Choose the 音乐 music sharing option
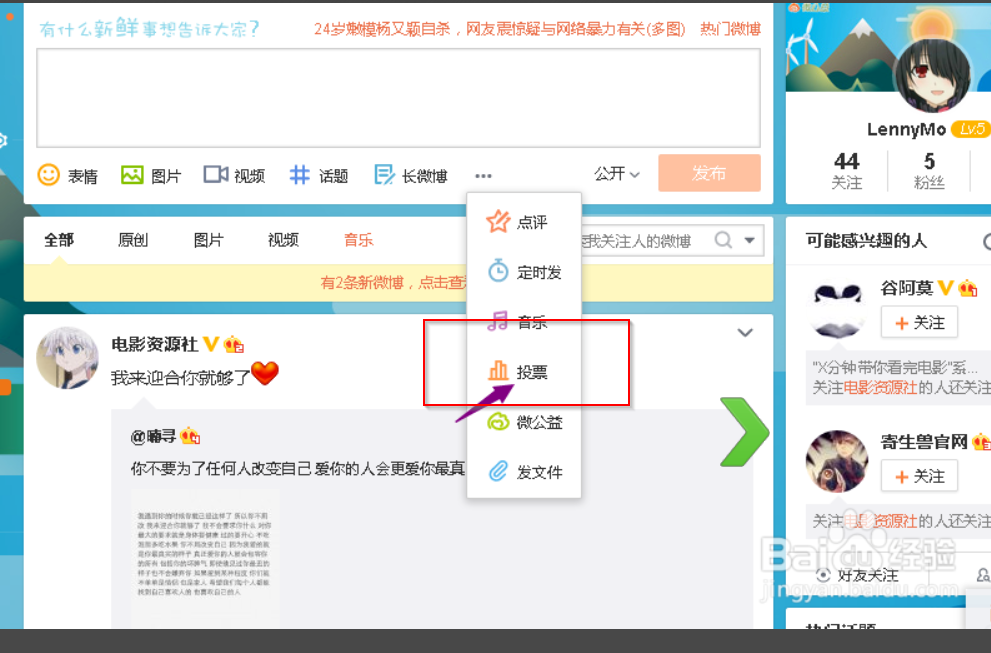The height and width of the screenshot is (653, 991). pyautogui.click(x=524, y=321)
